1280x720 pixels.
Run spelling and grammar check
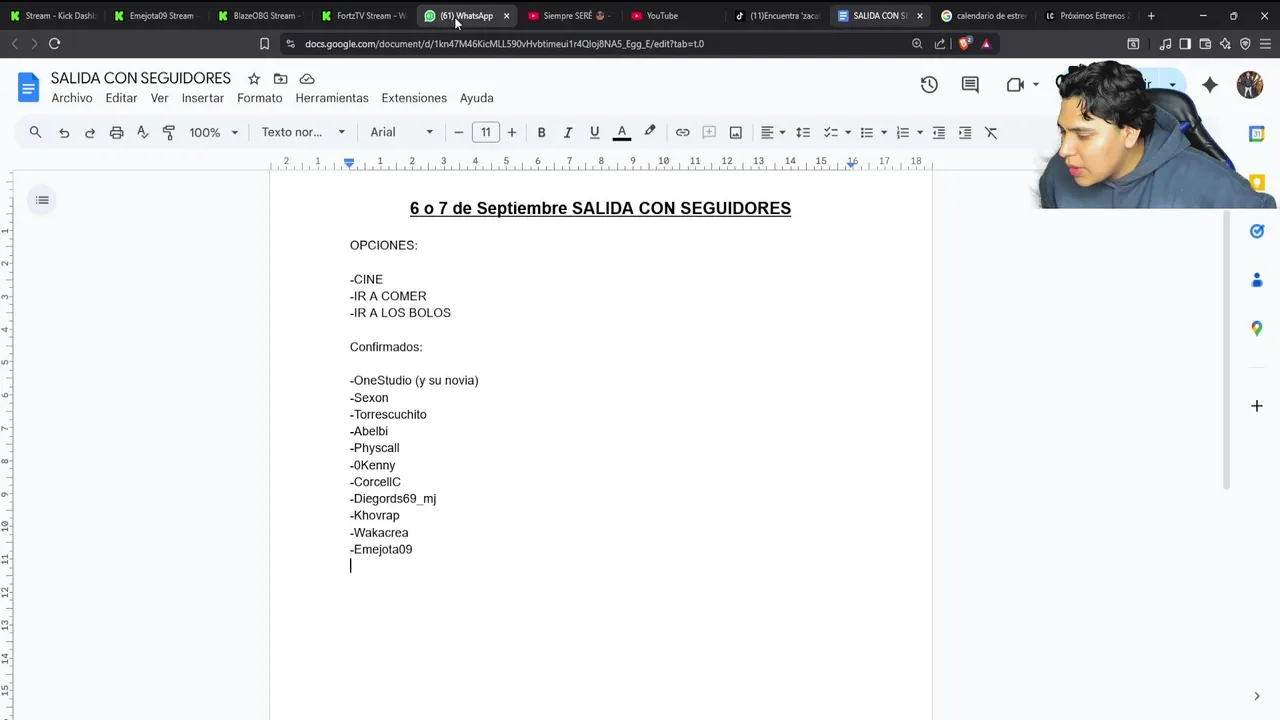click(142, 132)
